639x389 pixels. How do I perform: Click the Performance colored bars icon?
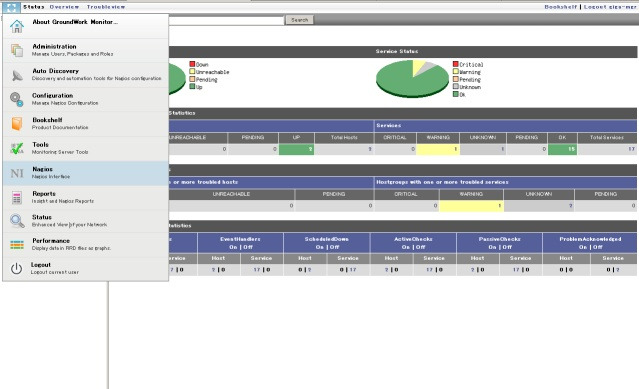point(17,245)
